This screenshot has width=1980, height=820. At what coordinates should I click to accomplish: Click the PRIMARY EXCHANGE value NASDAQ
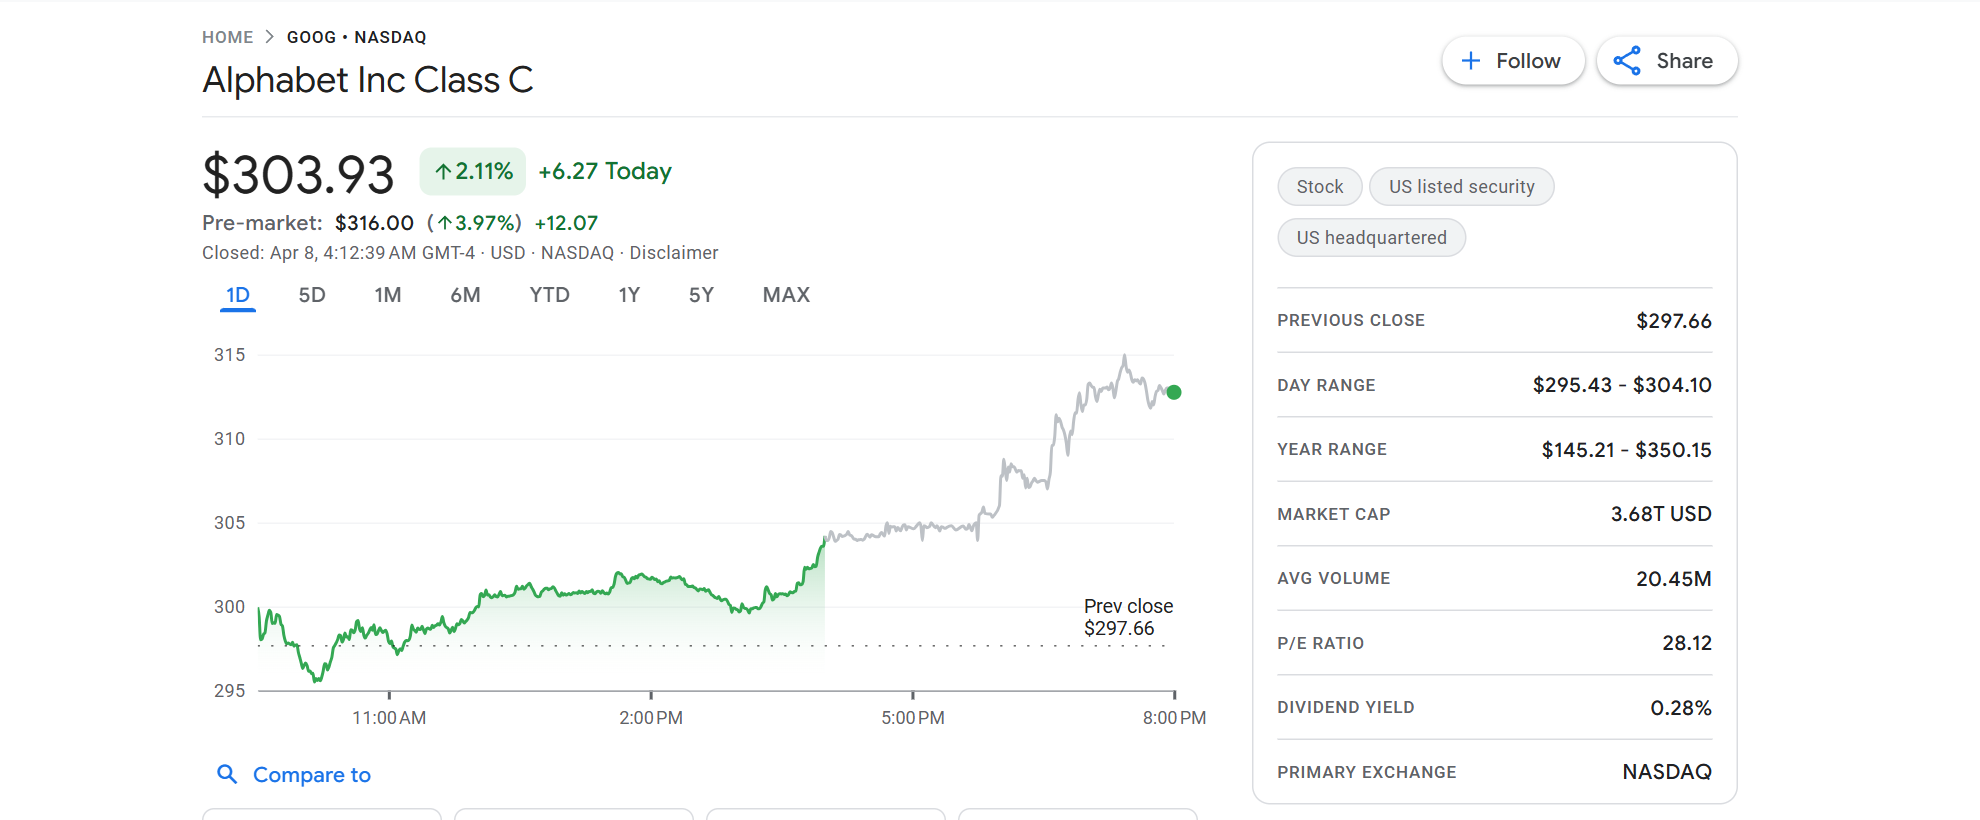click(x=1667, y=772)
